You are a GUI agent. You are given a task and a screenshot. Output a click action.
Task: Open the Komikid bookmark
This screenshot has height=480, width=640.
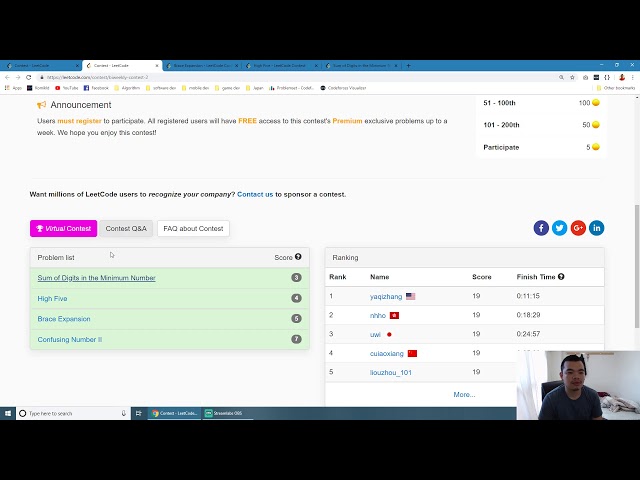(38, 88)
